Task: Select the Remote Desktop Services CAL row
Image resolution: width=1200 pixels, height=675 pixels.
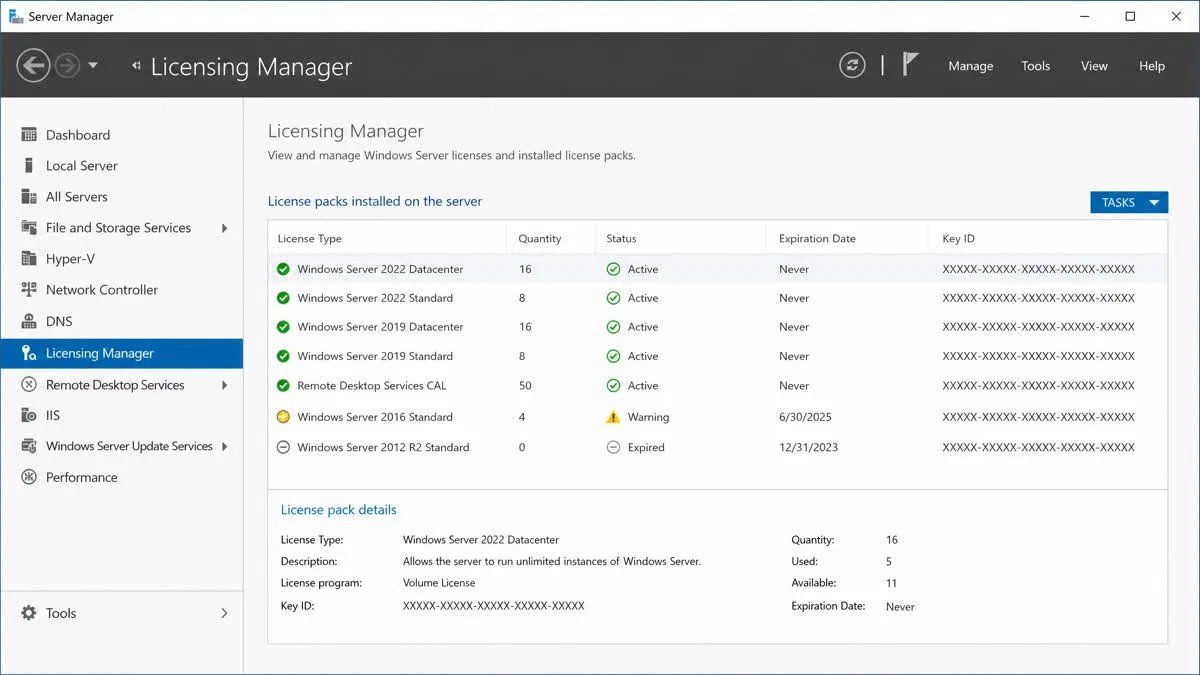Action: pos(718,386)
